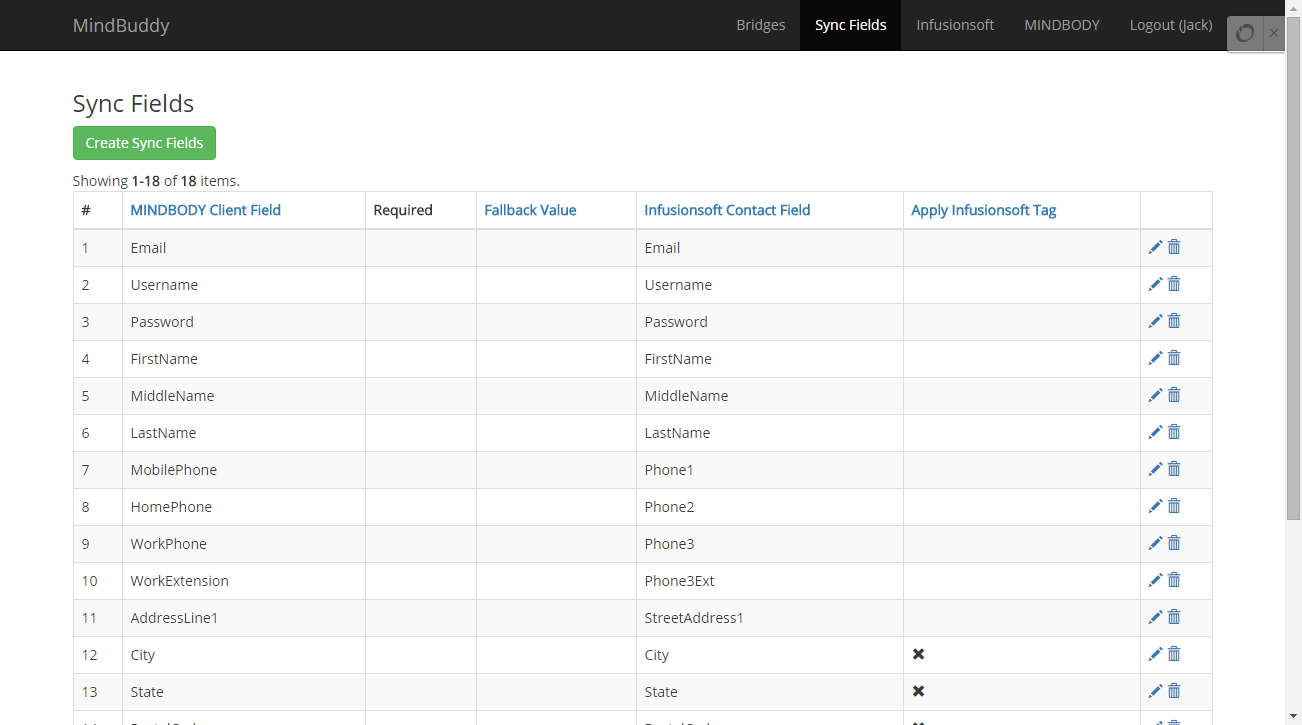Delete the Username sync field row
The image size is (1302, 725).
click(x=1174, y=284)
